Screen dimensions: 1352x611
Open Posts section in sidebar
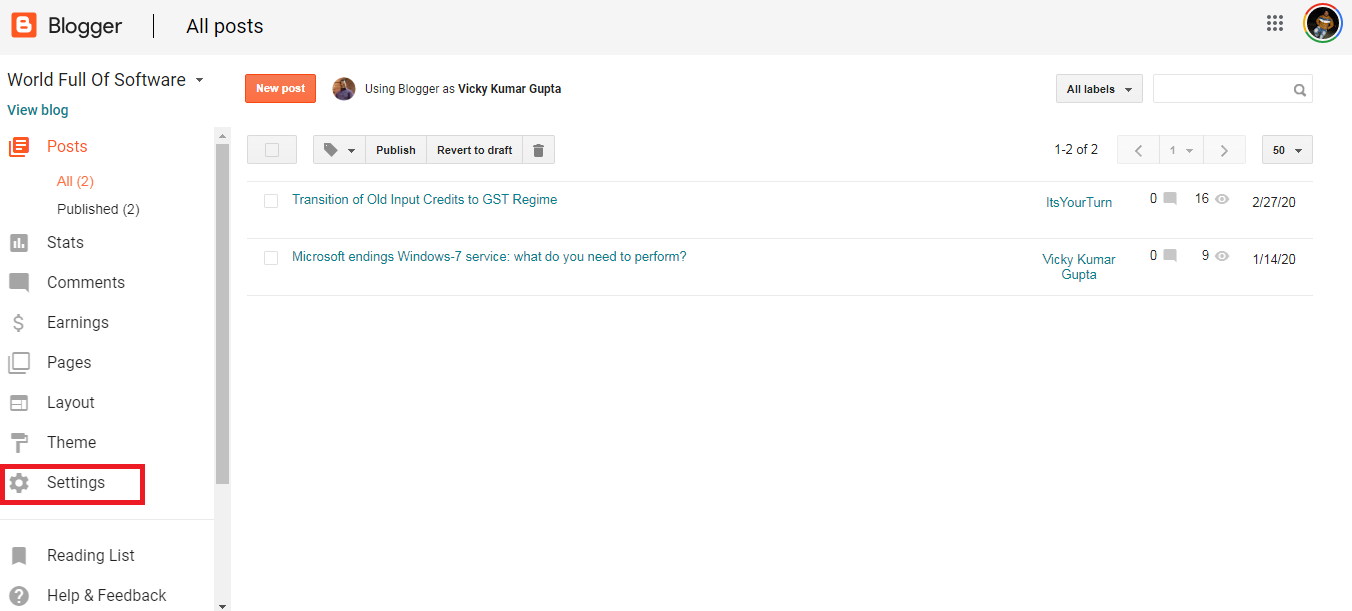click(67, 147)
